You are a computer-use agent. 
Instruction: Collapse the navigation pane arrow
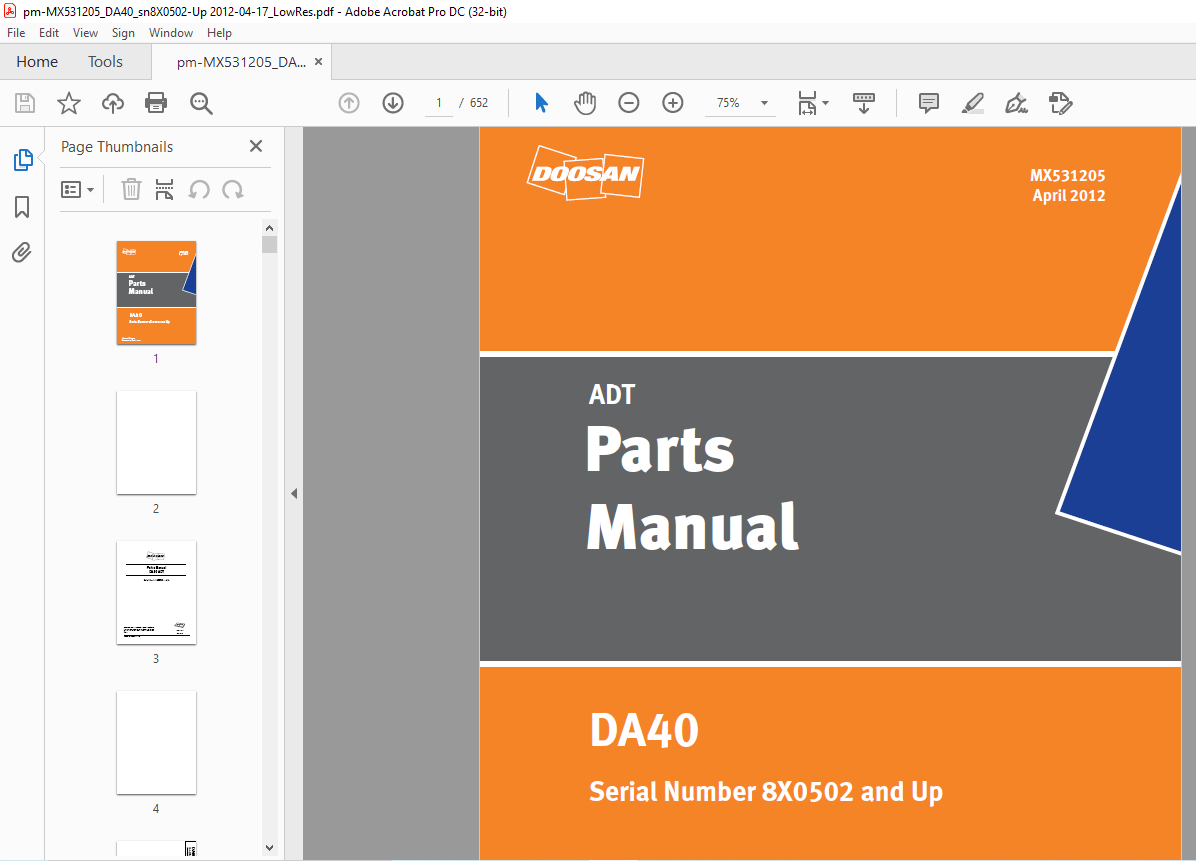coord(294,493)
